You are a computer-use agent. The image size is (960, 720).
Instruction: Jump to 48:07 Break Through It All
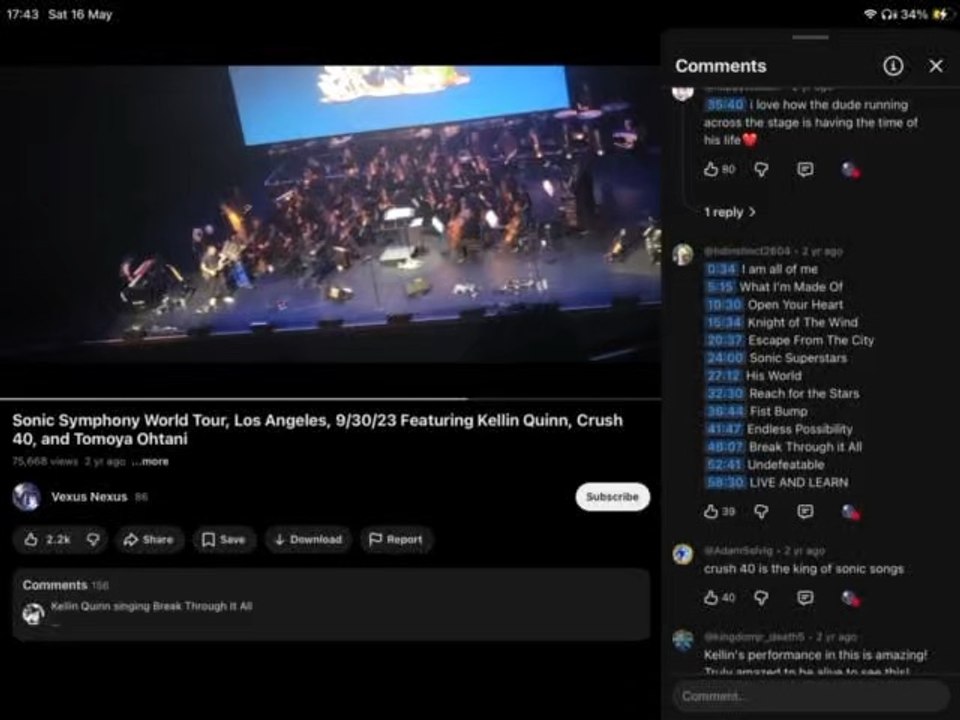[x=725, y=447]
